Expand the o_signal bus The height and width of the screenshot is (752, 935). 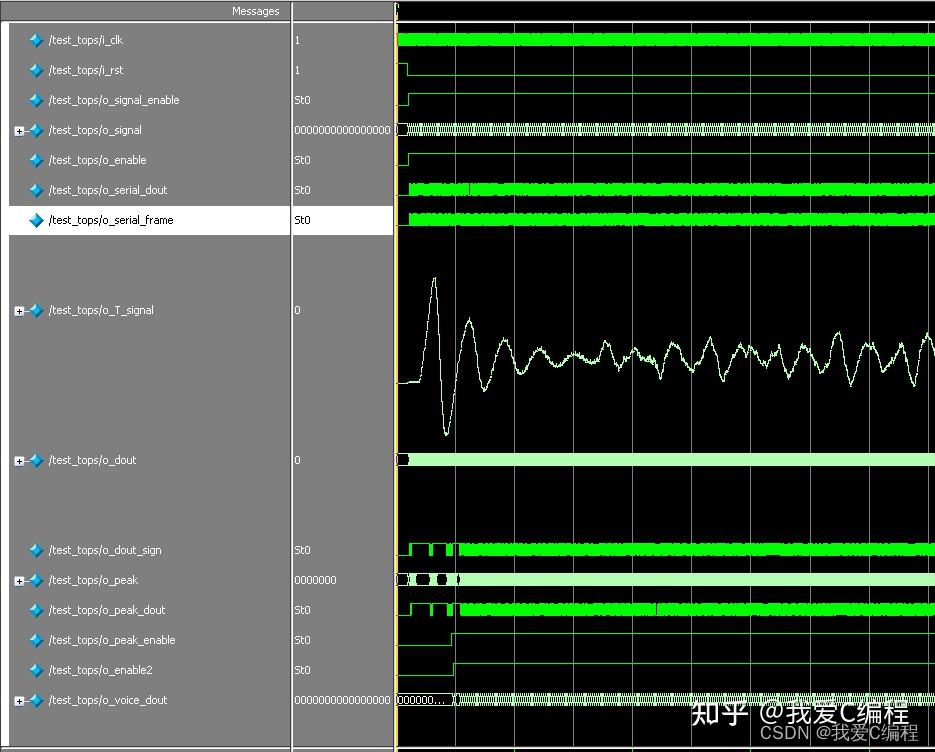point(19,131)
